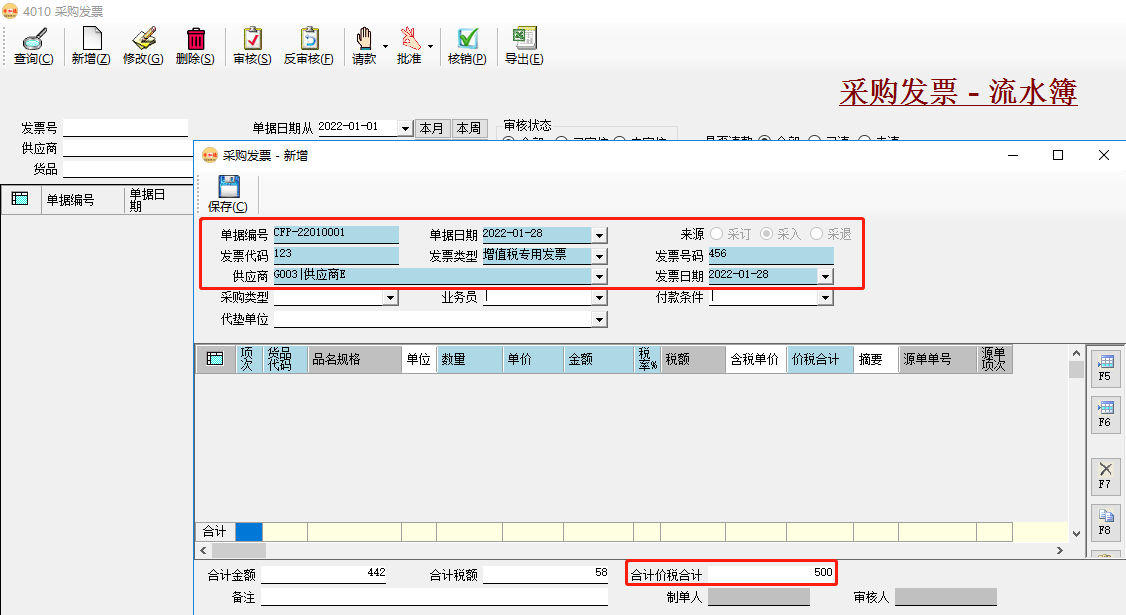Open the 发票类型 dropdown list
The image size is (1126, 615).
pos(599,256)
